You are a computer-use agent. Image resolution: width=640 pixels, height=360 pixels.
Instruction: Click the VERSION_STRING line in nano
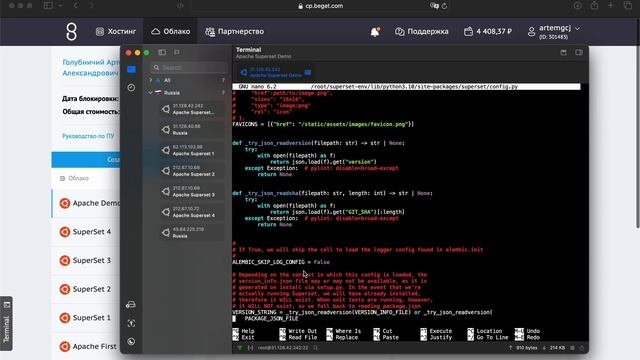pos(362,312)
